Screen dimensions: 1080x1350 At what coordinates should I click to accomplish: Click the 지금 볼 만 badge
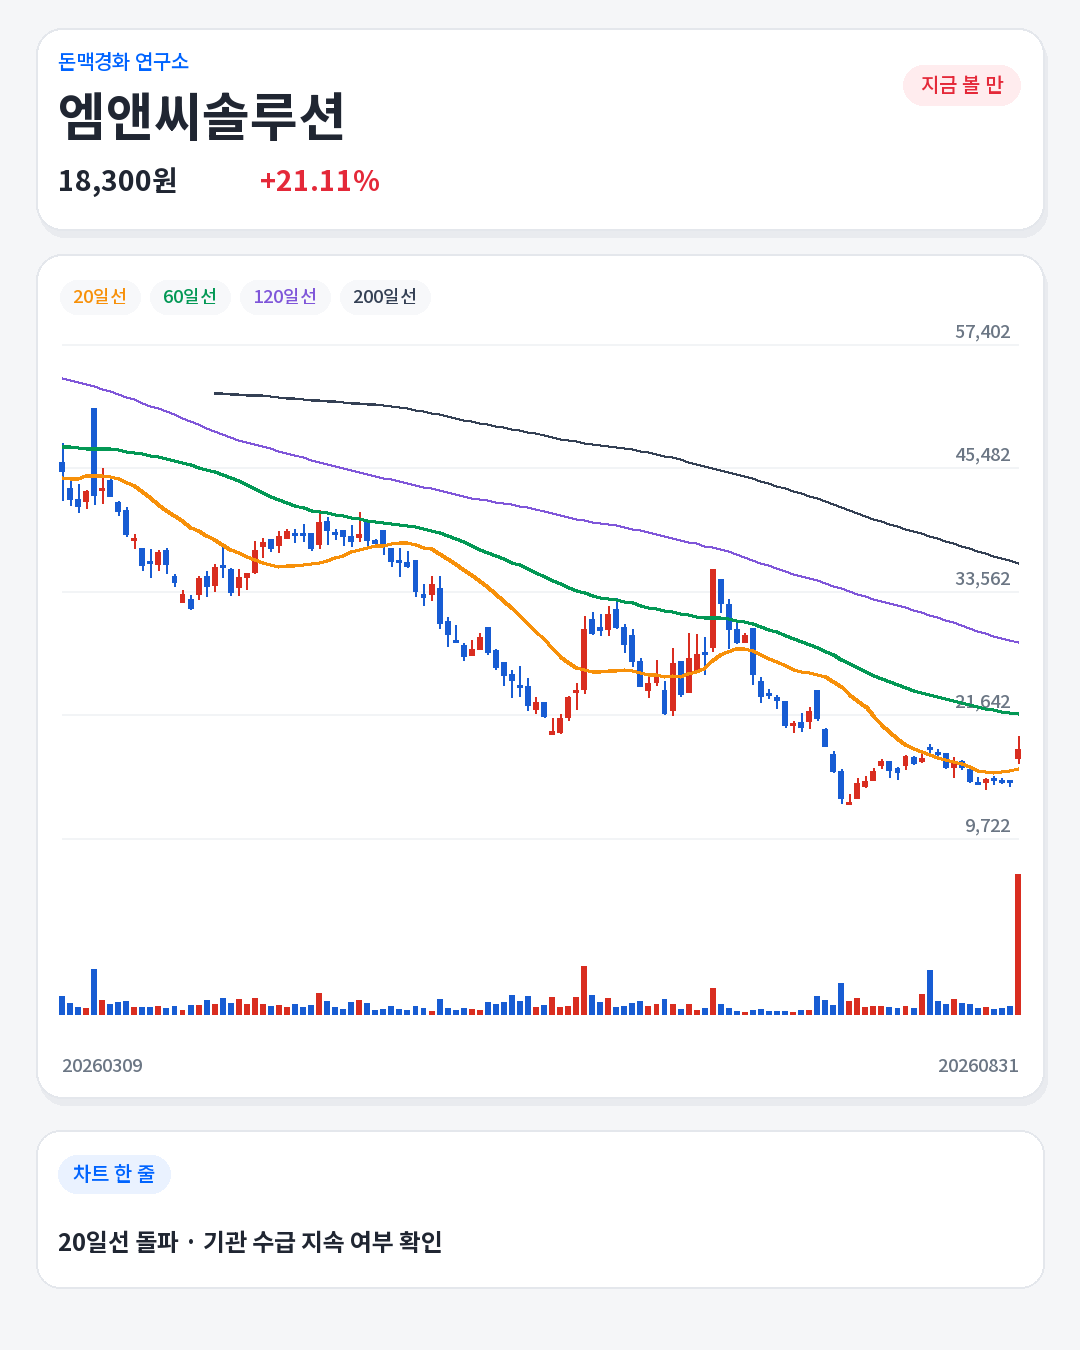962,85
